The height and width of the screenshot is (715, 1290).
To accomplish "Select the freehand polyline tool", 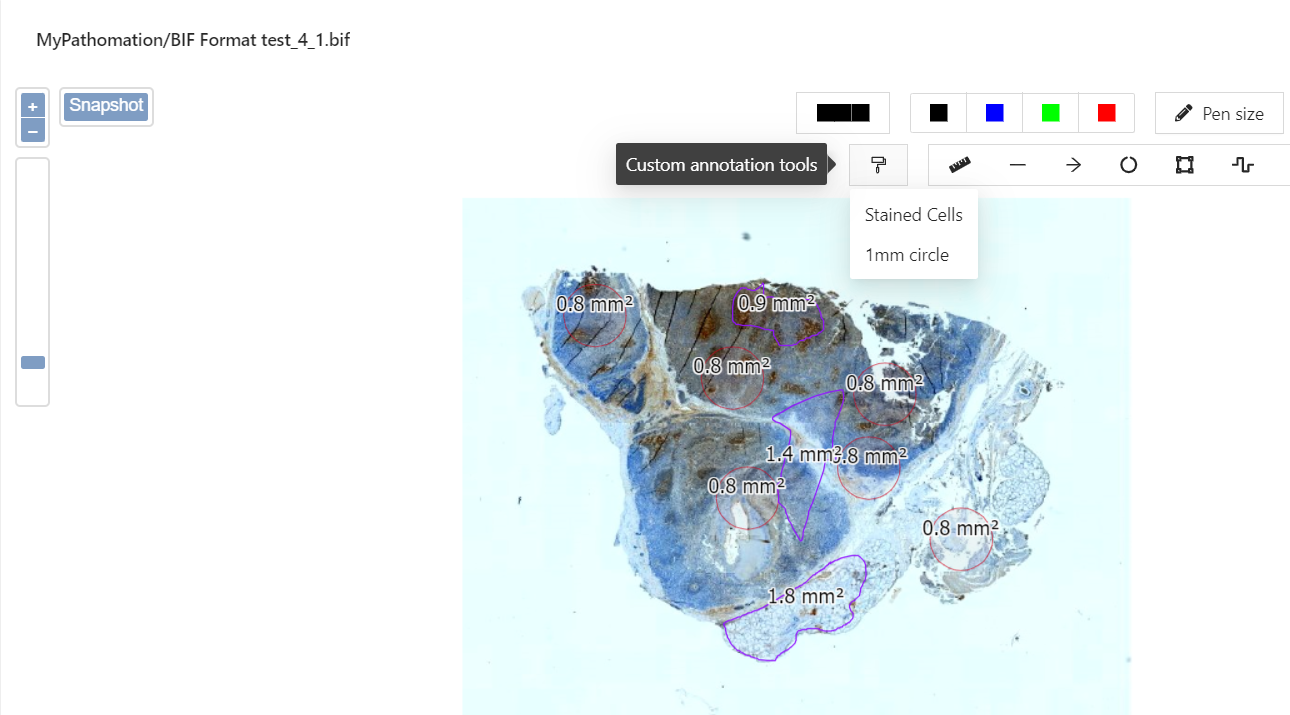I will click(1242, 165).
